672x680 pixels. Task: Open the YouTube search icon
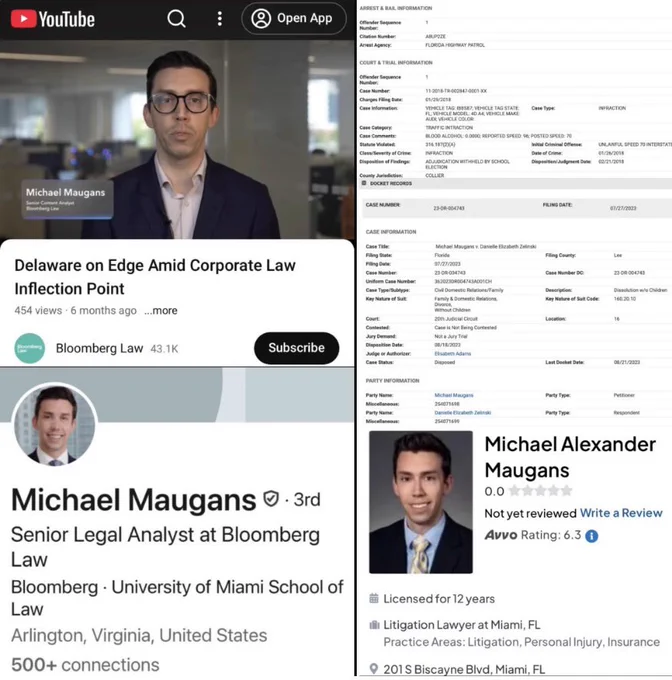(x=176, y=18)
